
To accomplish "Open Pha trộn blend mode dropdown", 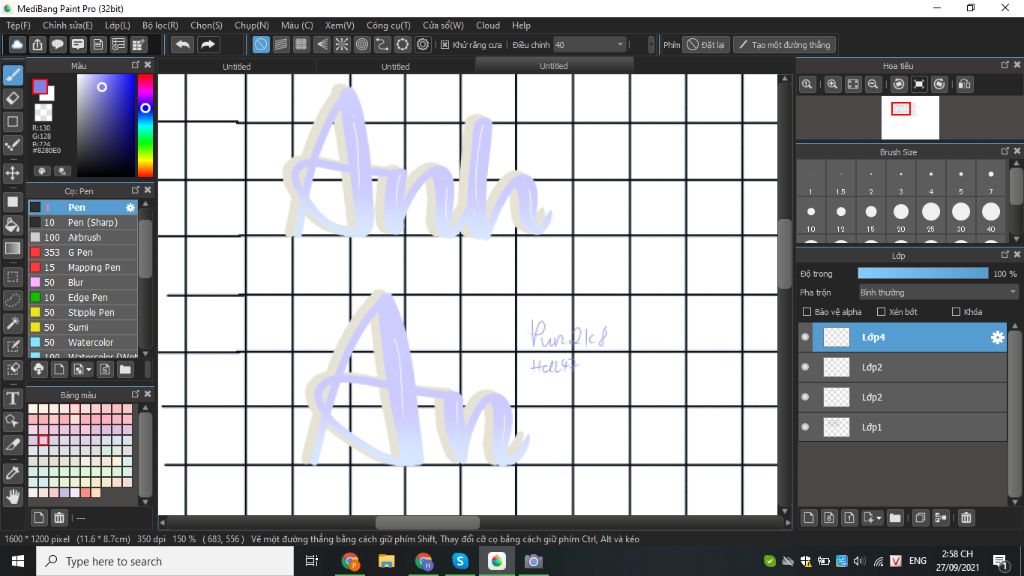I will coord(938,293).
